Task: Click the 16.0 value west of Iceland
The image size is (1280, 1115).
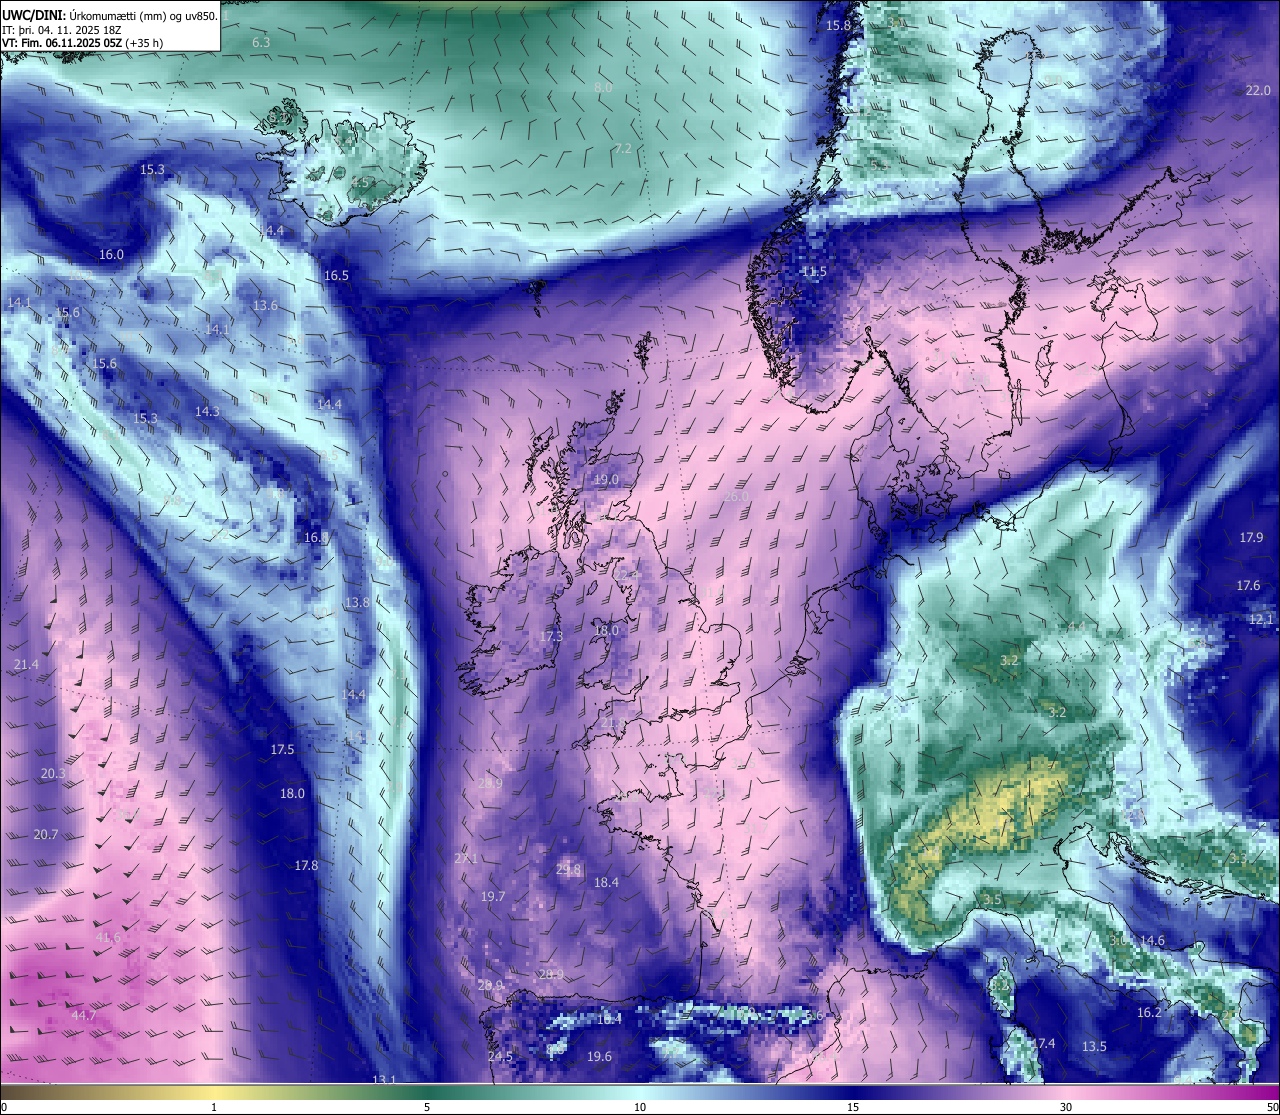Action: (x=111, y=254)
